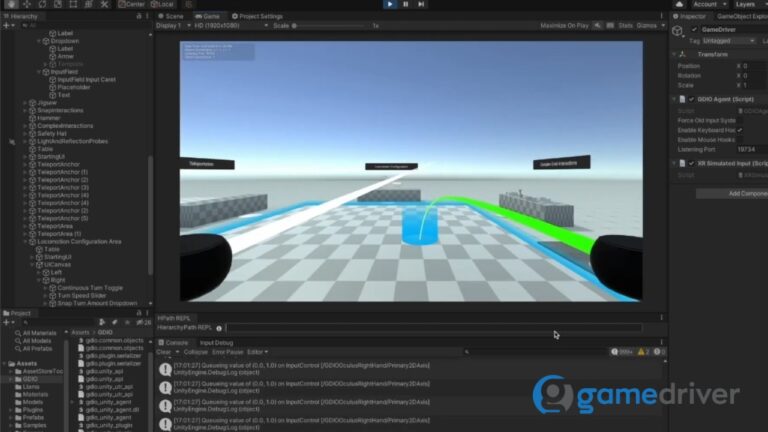Toggle Stats overlay in Game view
The image size is (768, 432).
625,25
